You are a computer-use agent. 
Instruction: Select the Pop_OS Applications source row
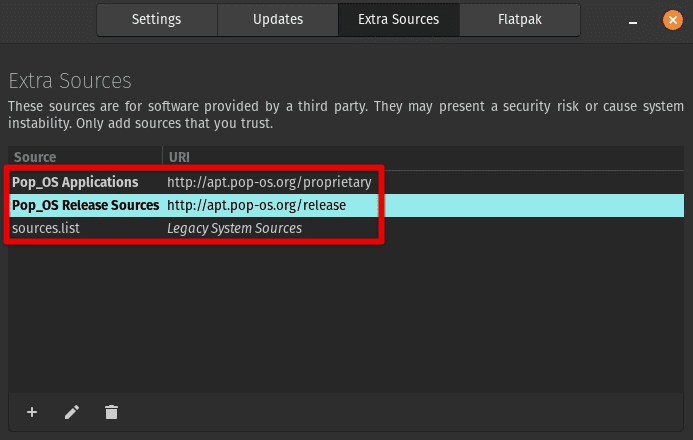click(x=346, y=182)
